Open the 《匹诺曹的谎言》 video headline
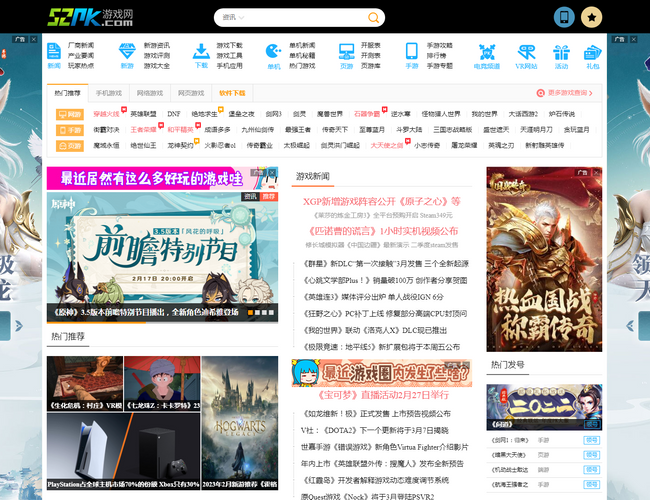Viewport: 650px width, 500px height. click(x=381, y=231)
